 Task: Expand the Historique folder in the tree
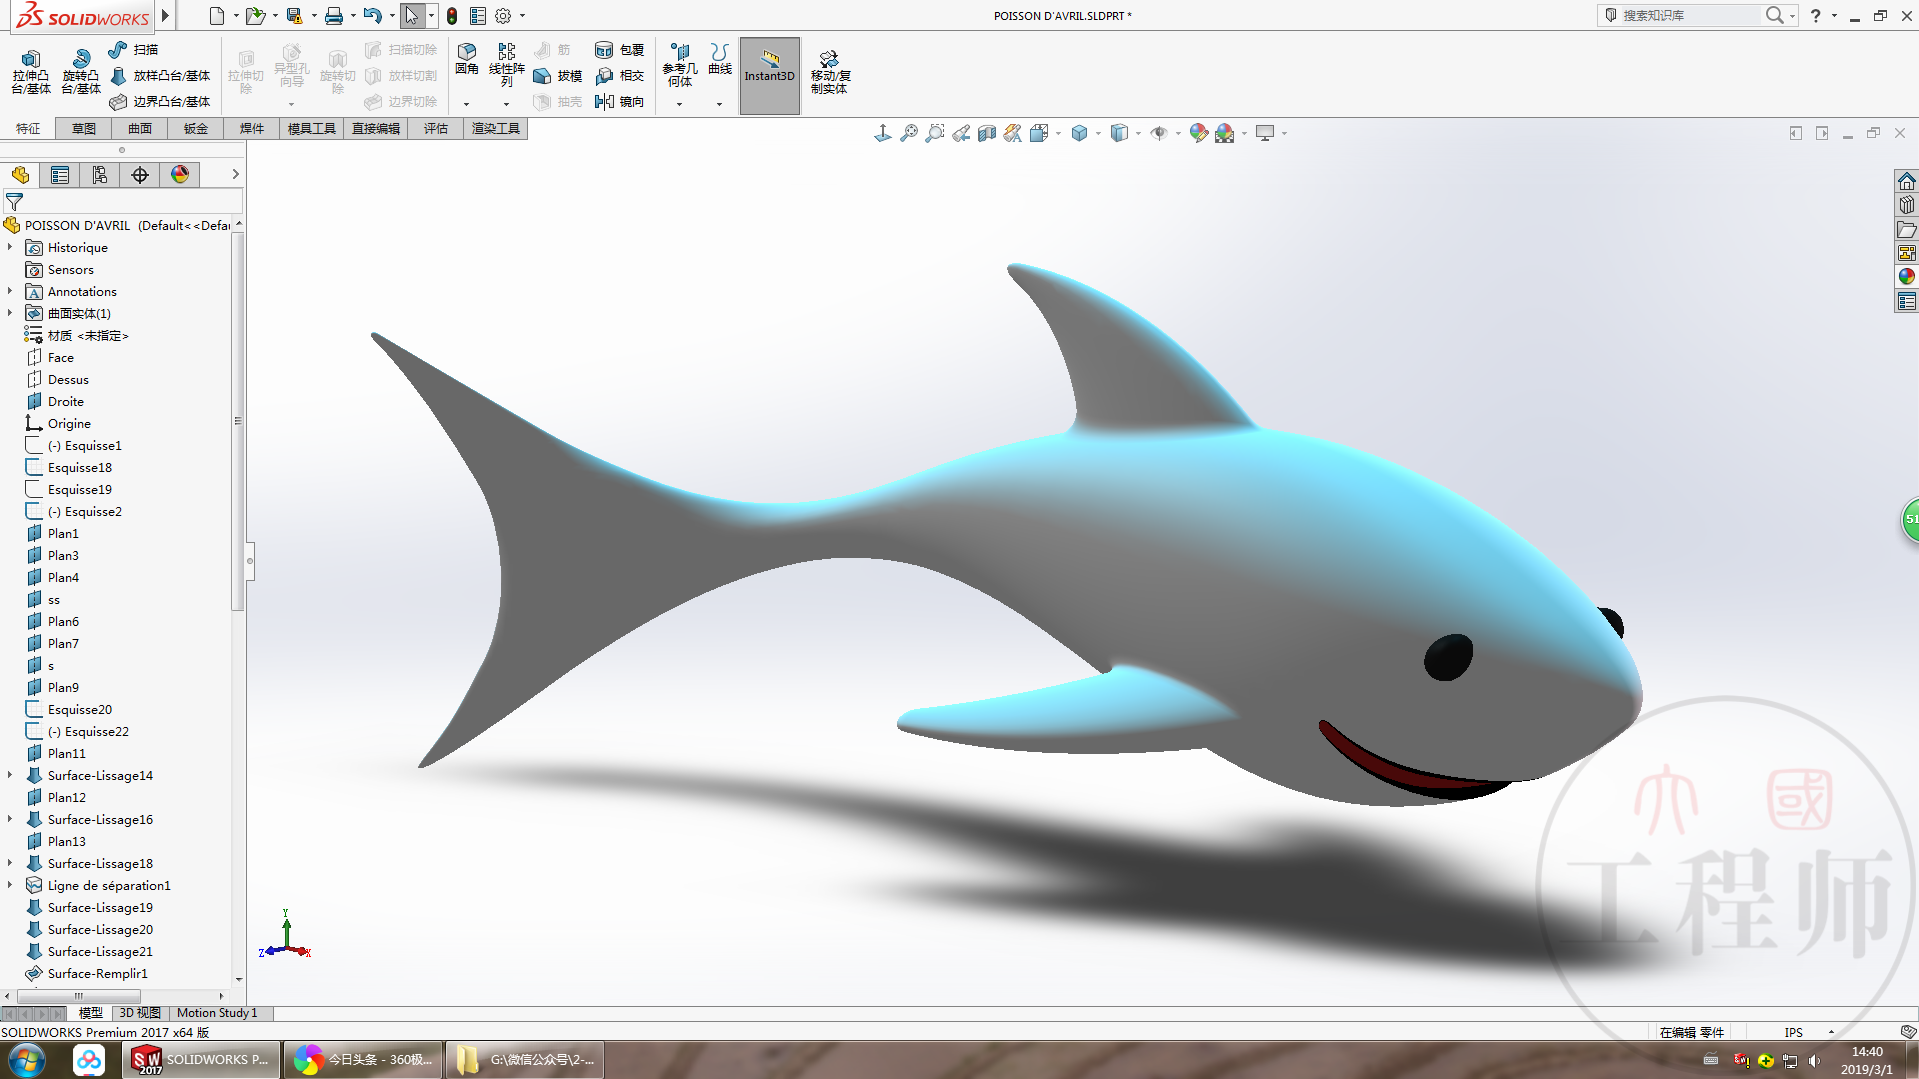coord(10,247)
